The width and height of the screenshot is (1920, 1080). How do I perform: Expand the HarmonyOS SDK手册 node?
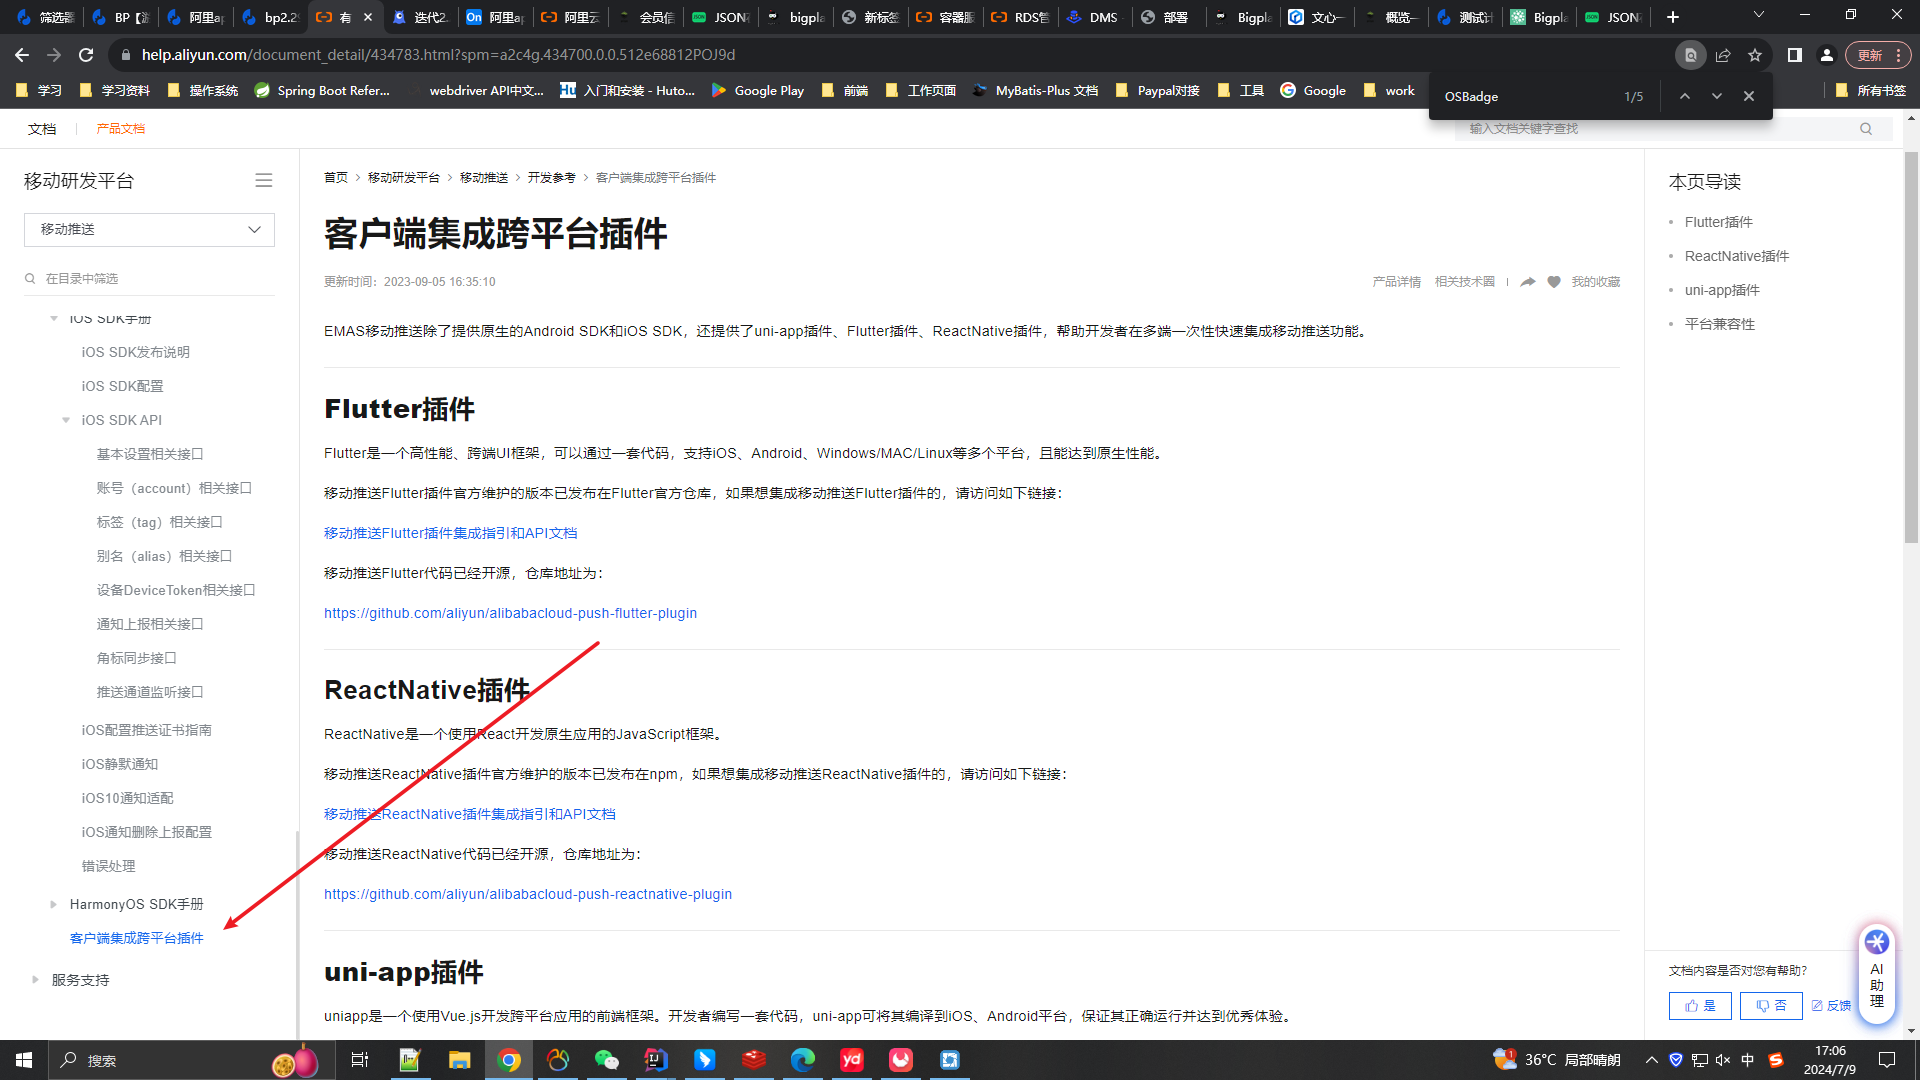(x=54, y=904)
